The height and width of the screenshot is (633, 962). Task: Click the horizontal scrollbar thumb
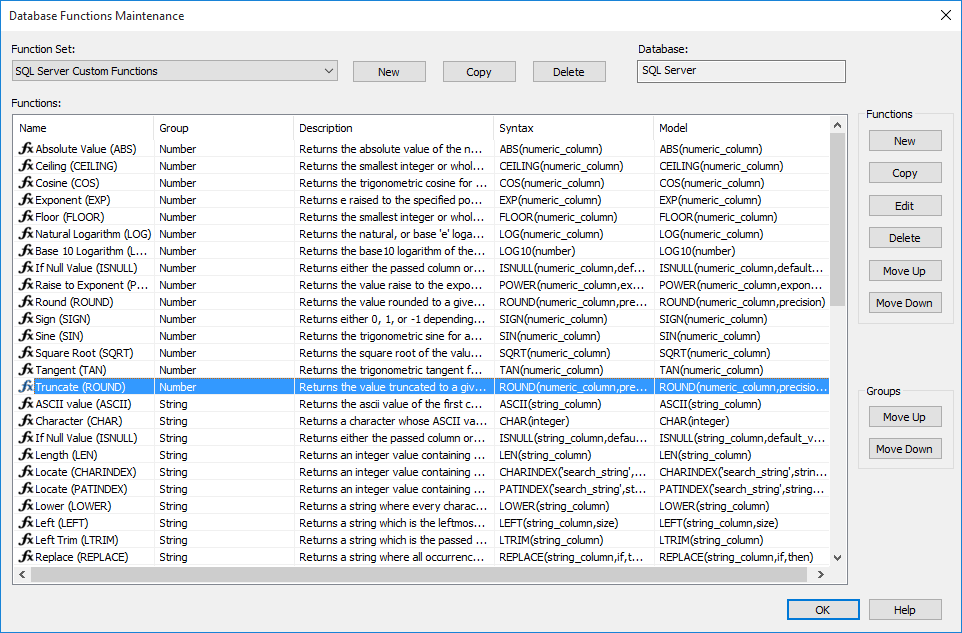418,575
